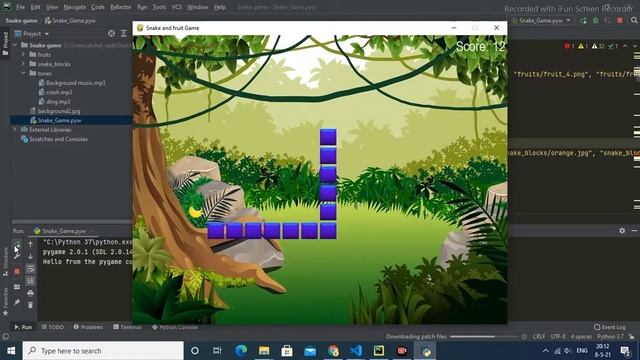The height and width of the screenshot is (360, 640).
Task: Open the Windows Start menu
Action: point(11,351)
